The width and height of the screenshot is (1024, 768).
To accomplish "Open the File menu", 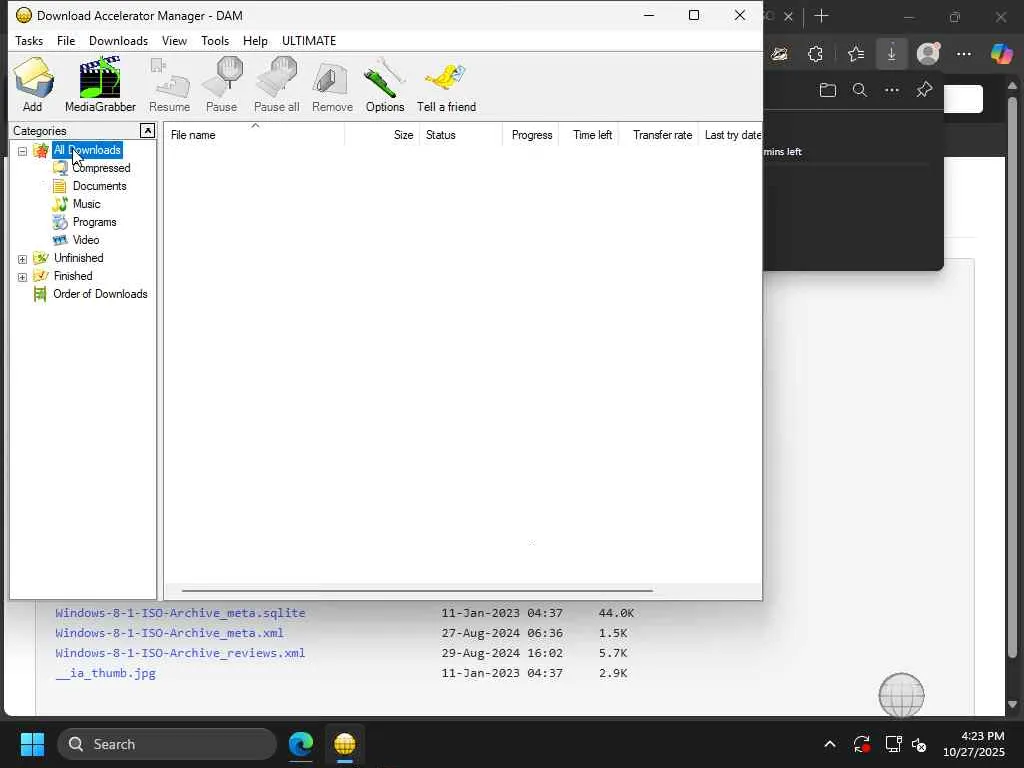I will pos(66,40).
